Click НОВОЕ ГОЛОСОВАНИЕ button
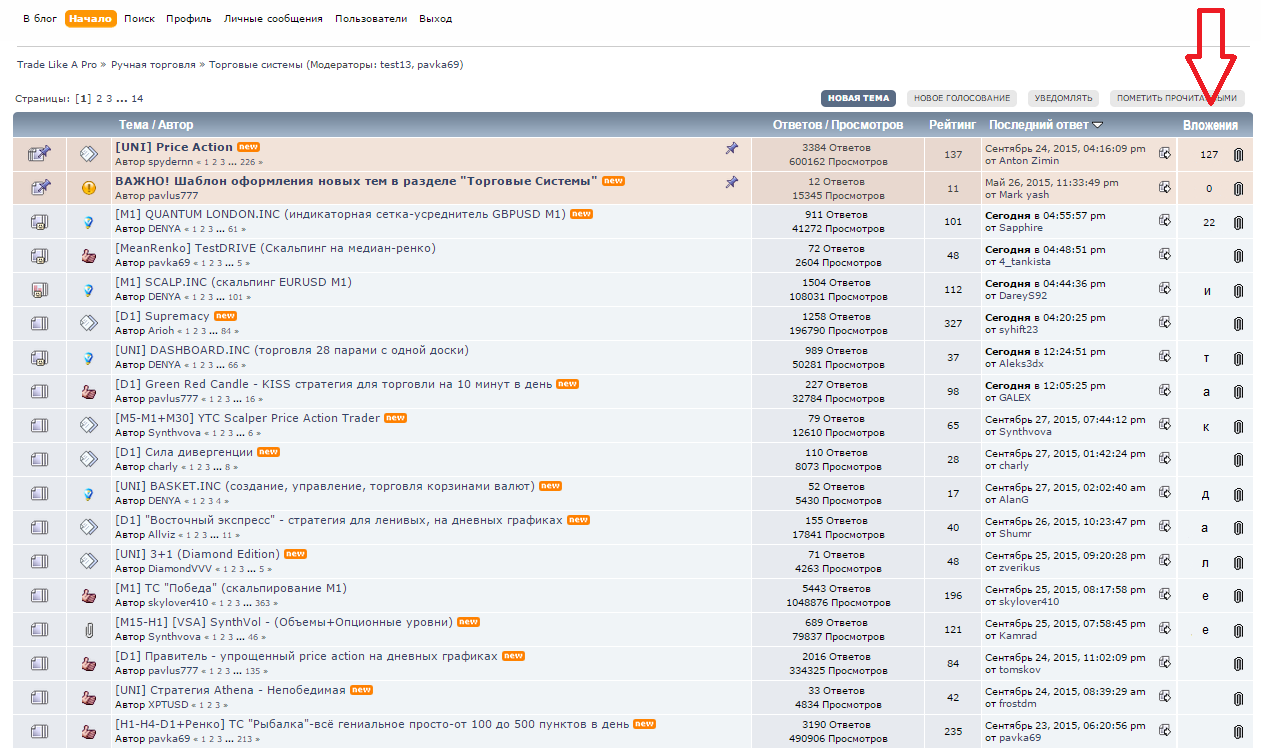The width and height of the screenshot is (1261, 749). coord(962,98)
